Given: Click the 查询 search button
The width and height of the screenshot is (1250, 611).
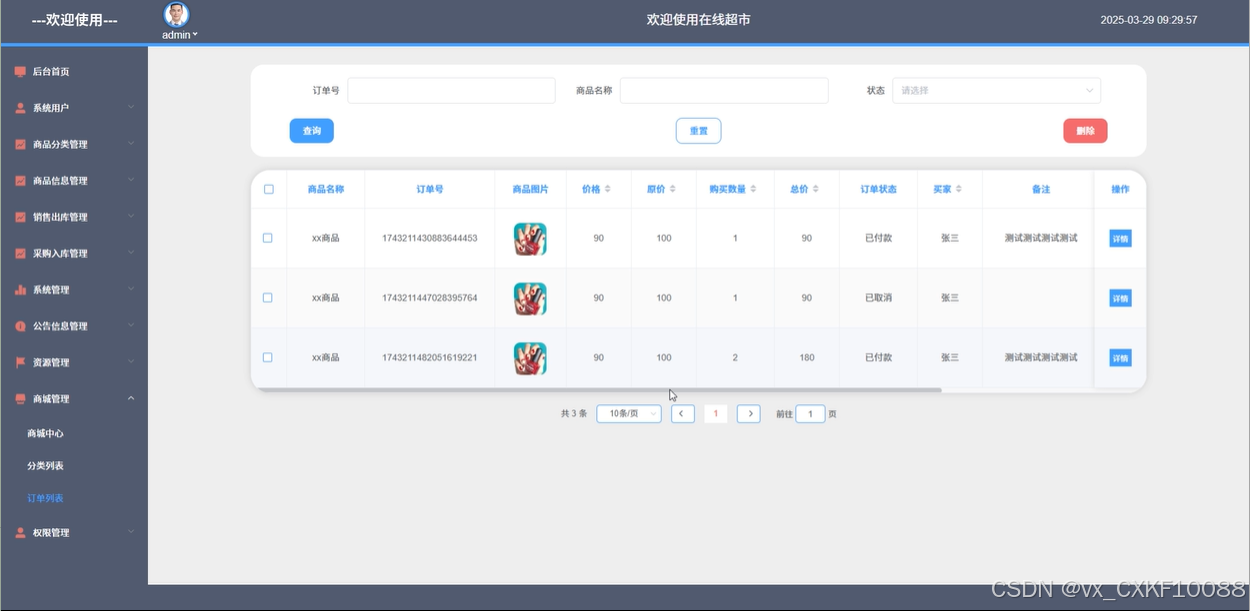Looking at the screenshot, I should (311, 131).
